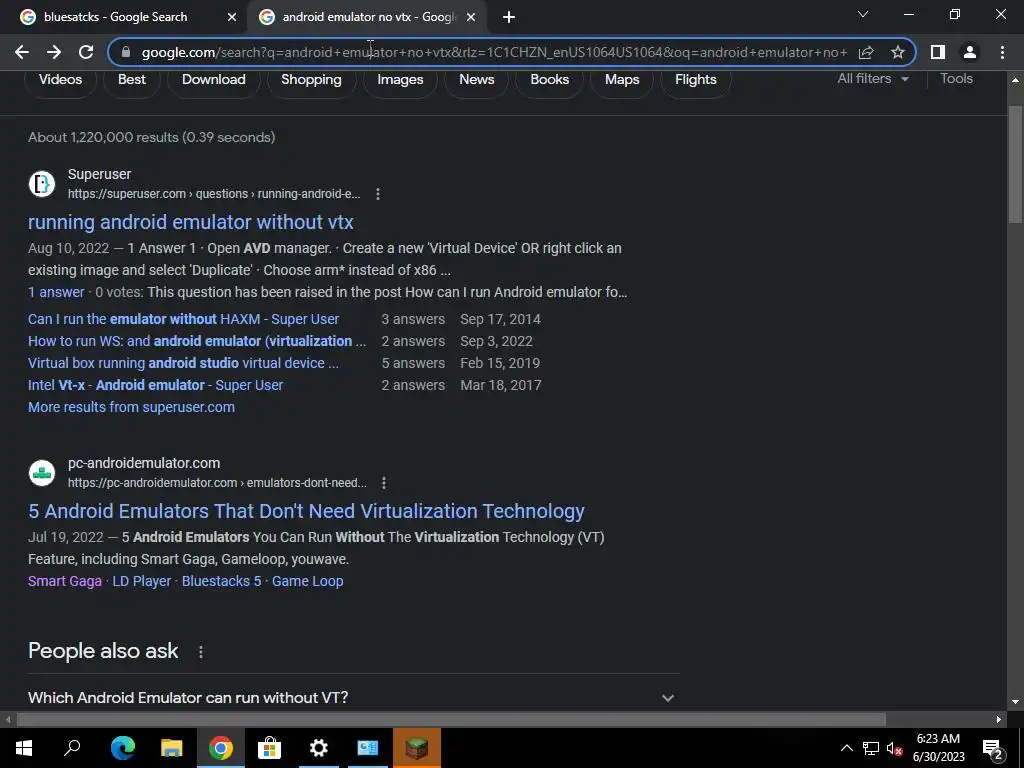Open the tab search dropdown arrow
The image size is (1024, 768).
[x=863, y=14]
